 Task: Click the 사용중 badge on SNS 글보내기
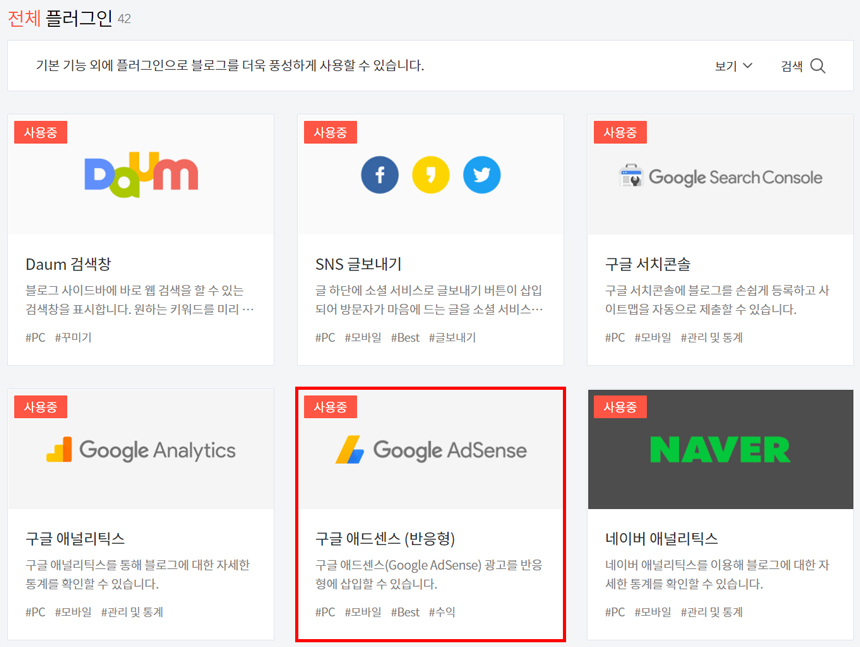pyautogui.click(x=330, y=132)
